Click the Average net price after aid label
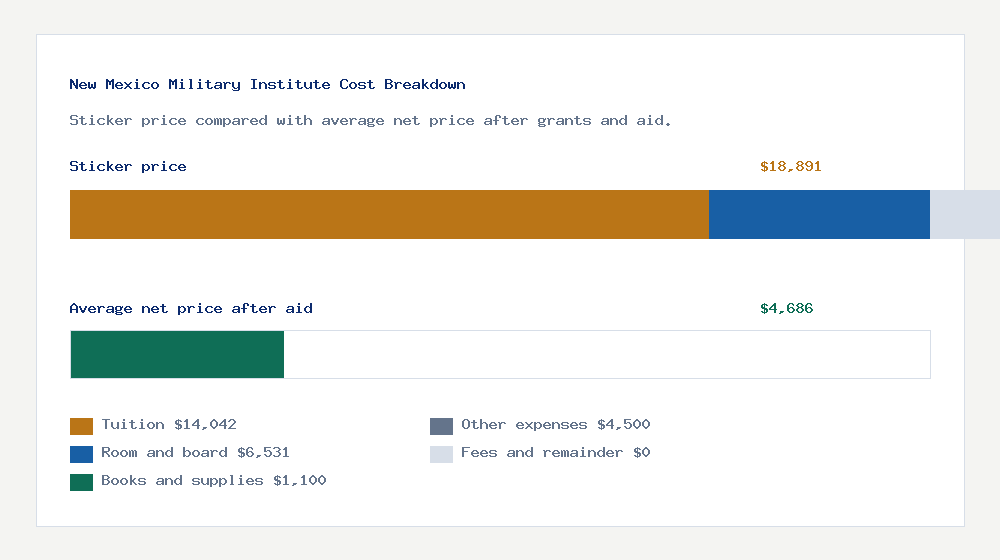Viewport: 1000px width, 560px height. [x=191, y=308]
